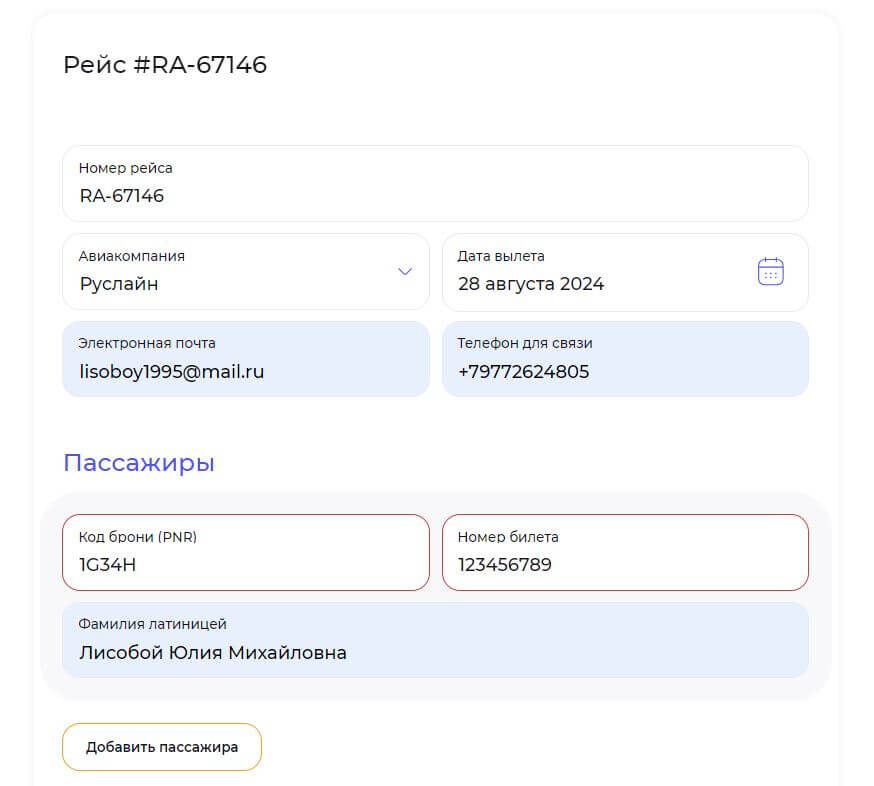Focus the Номер рейса input field
The image size is (874, 786).
pyautogui.click(x=435, y=183)
